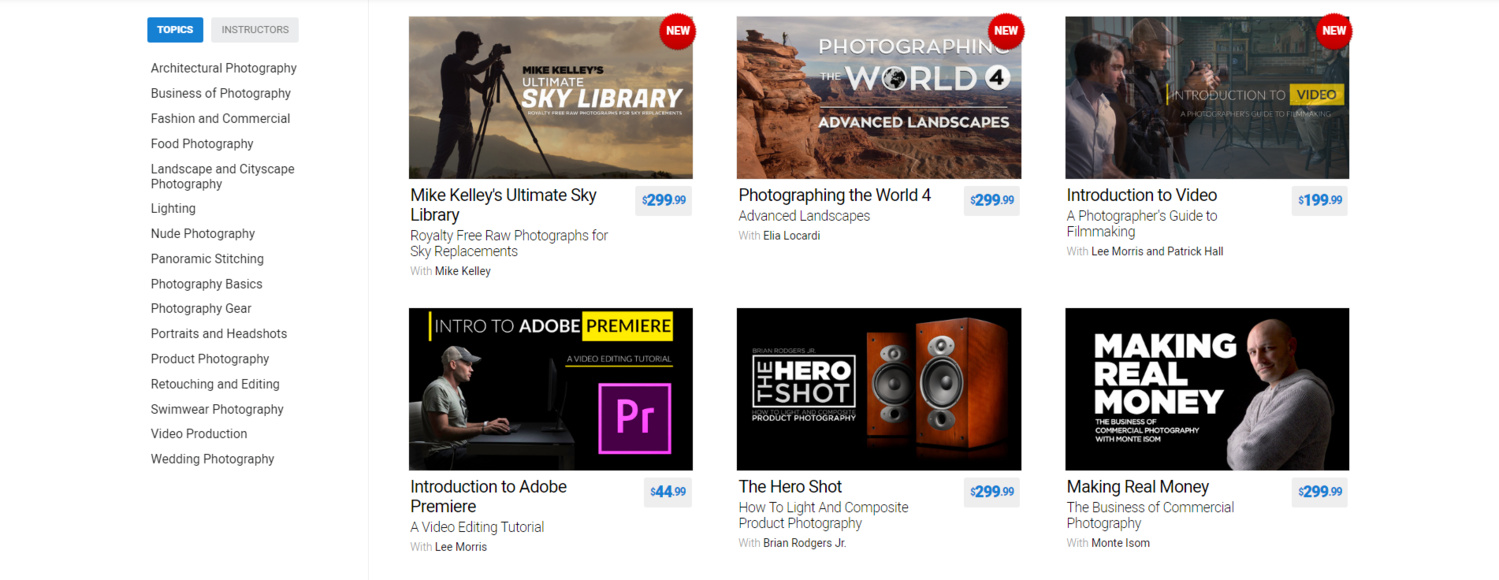This screenshot has width=1499, height=580.
Task: Click the $299.99 price for Photographing the World 4
Action: [992, 200]
